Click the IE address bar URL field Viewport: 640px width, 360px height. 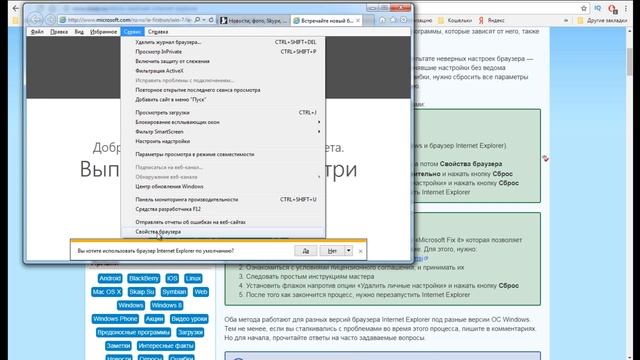126,20
